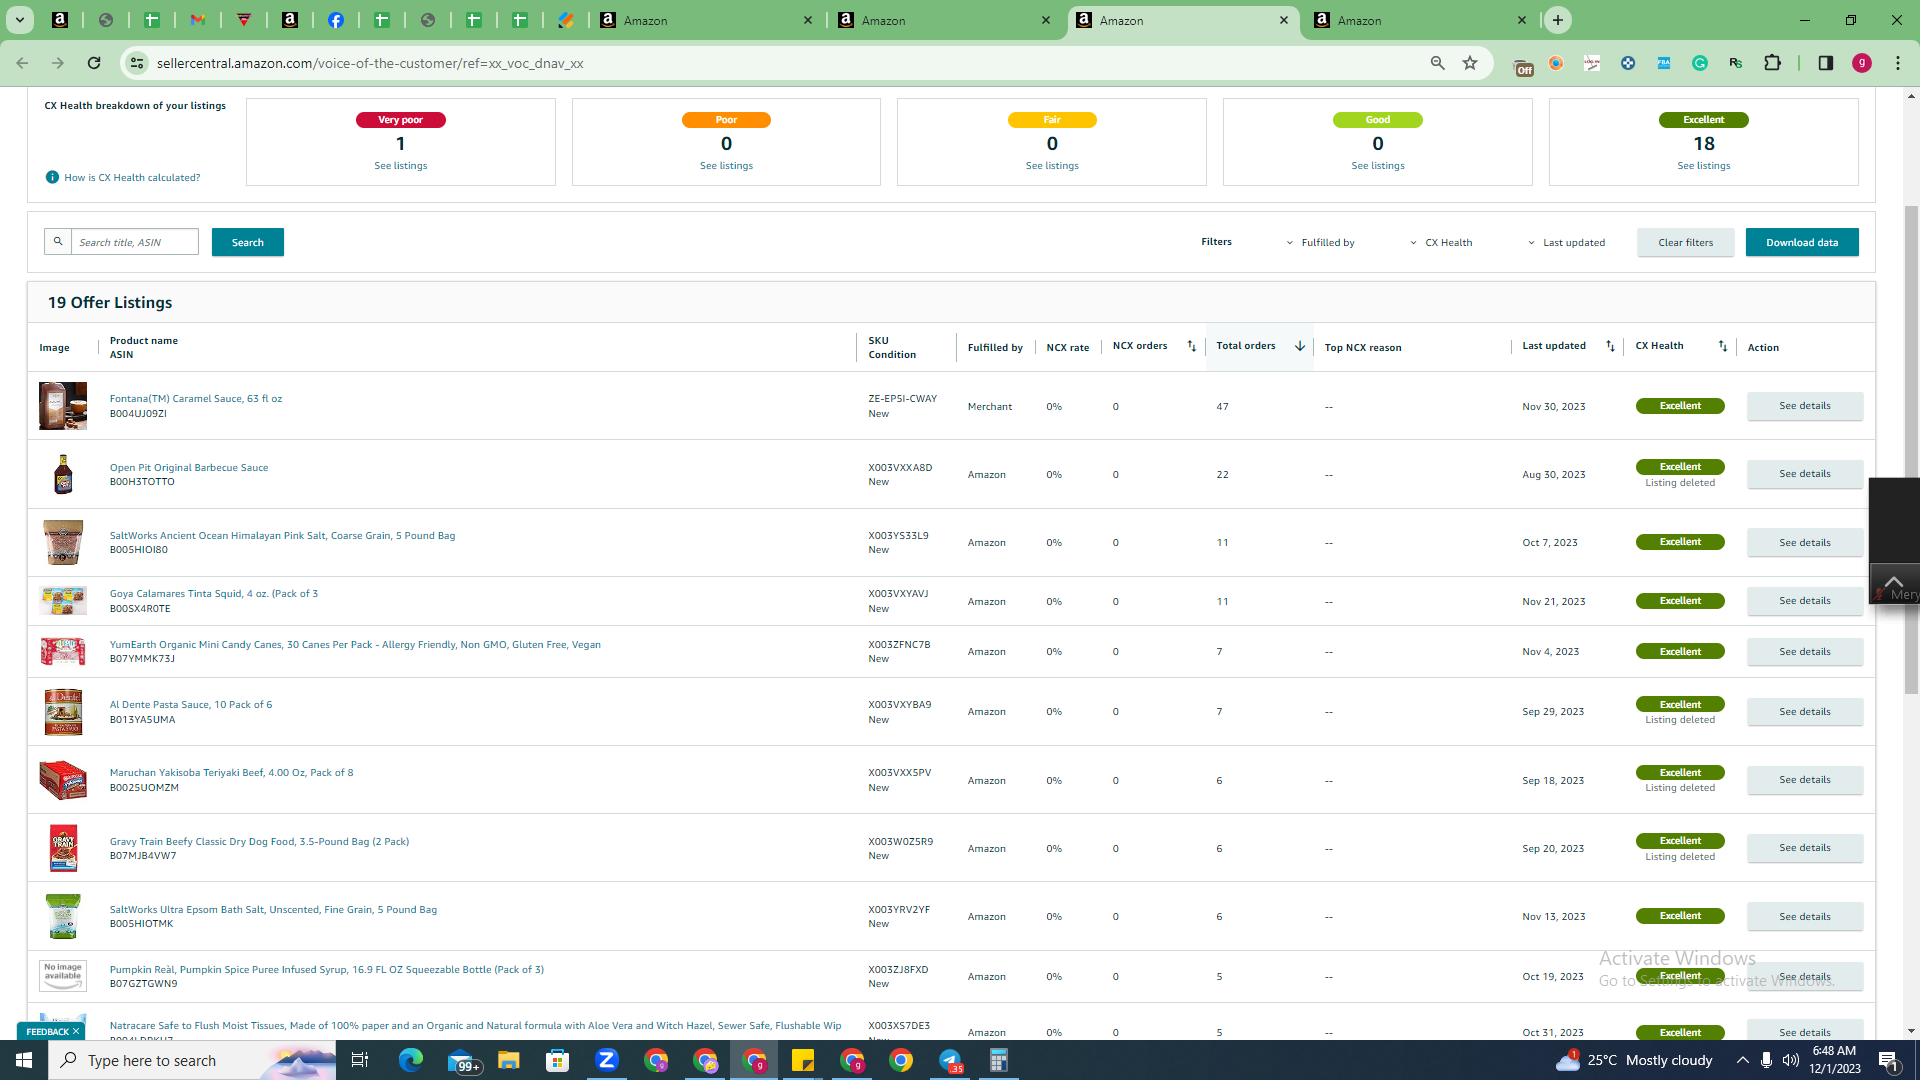
Task: Clear all filters
Action: [x=1686, y=242]
